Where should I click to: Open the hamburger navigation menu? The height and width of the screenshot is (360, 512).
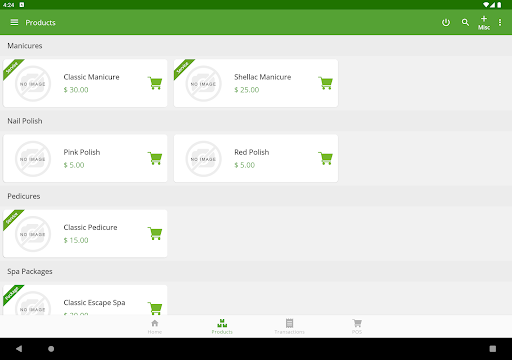14,22
